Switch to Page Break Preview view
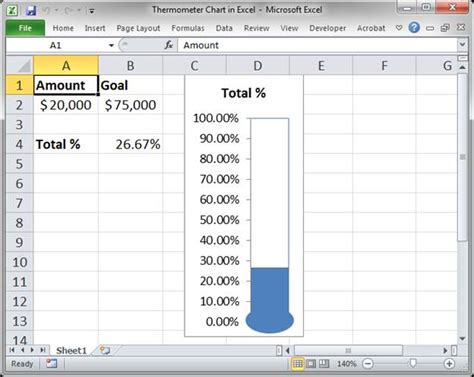474x377 pixels. [x=324, y=364]
